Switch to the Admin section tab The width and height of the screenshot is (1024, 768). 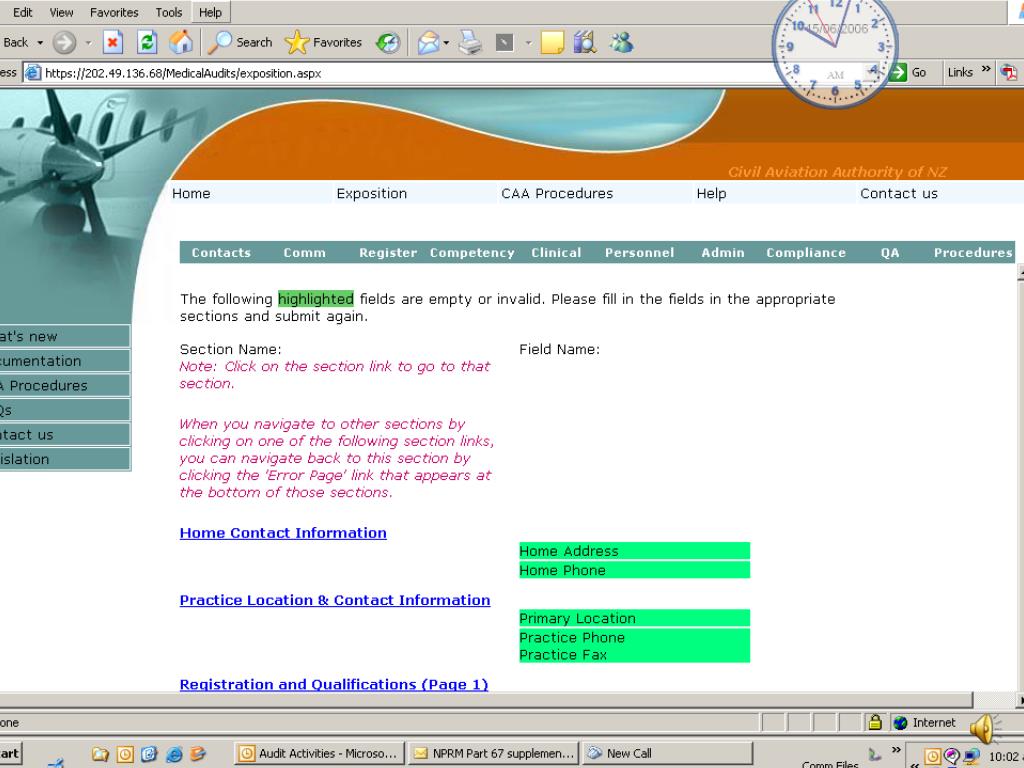pyautogui.click(x=723, y=253)
